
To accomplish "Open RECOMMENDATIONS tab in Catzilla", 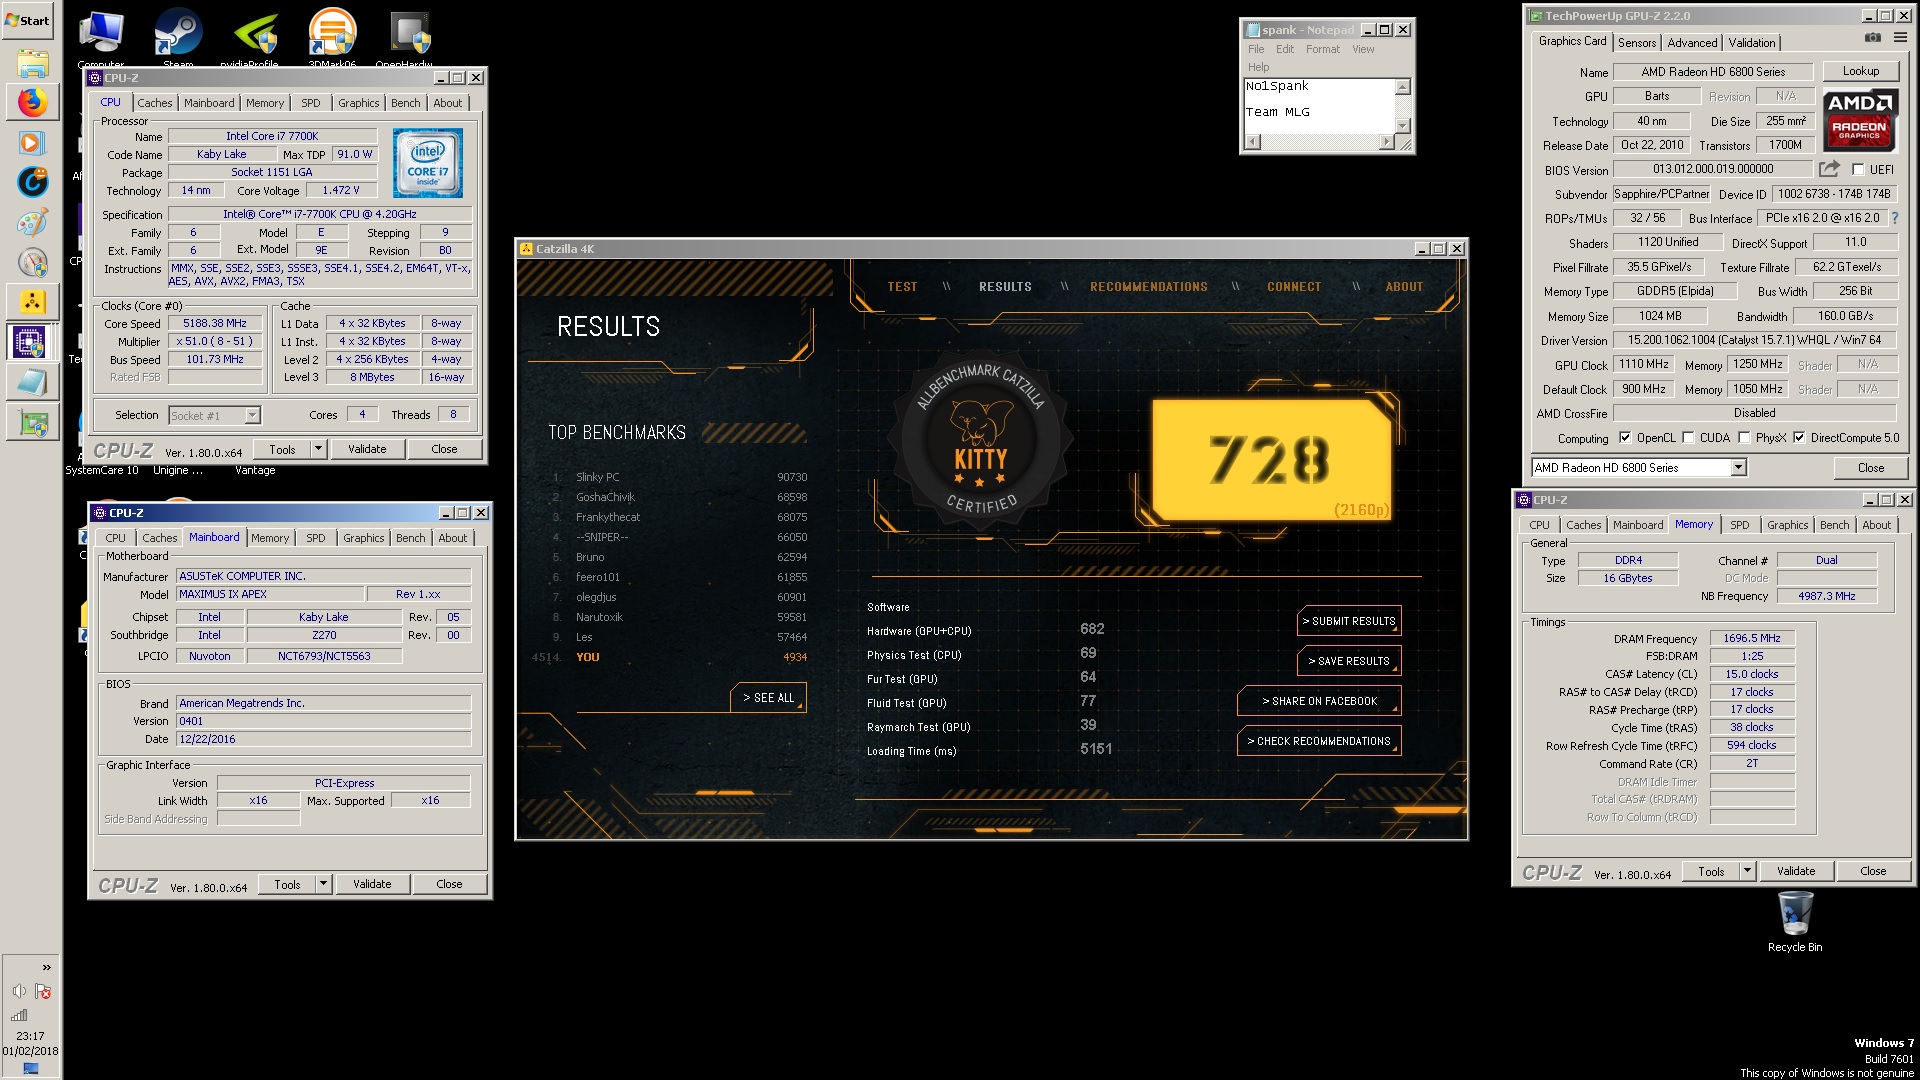I will (1149, 287).
